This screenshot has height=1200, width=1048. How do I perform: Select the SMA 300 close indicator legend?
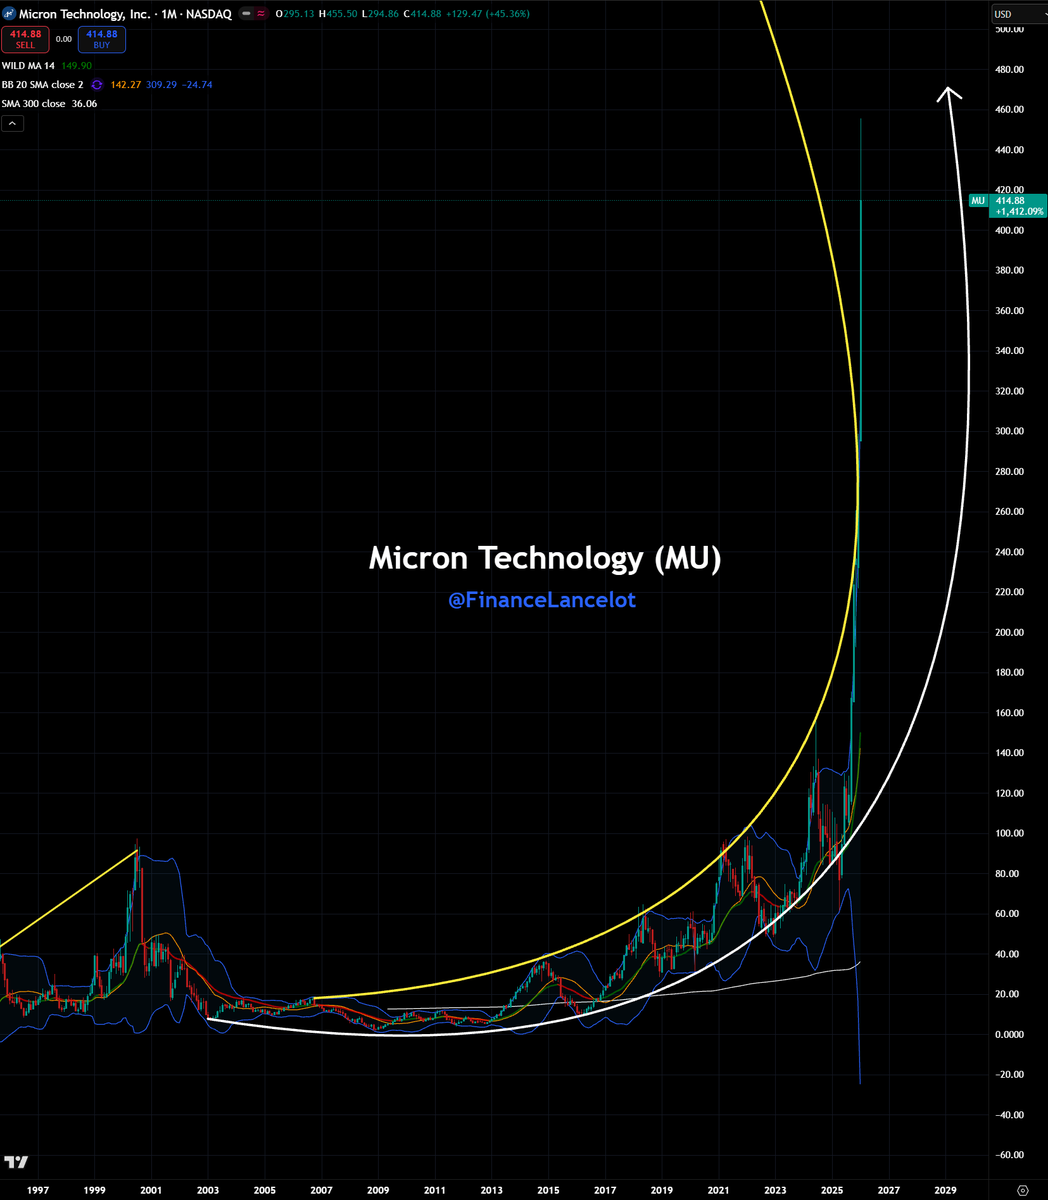tap(34, 104)
